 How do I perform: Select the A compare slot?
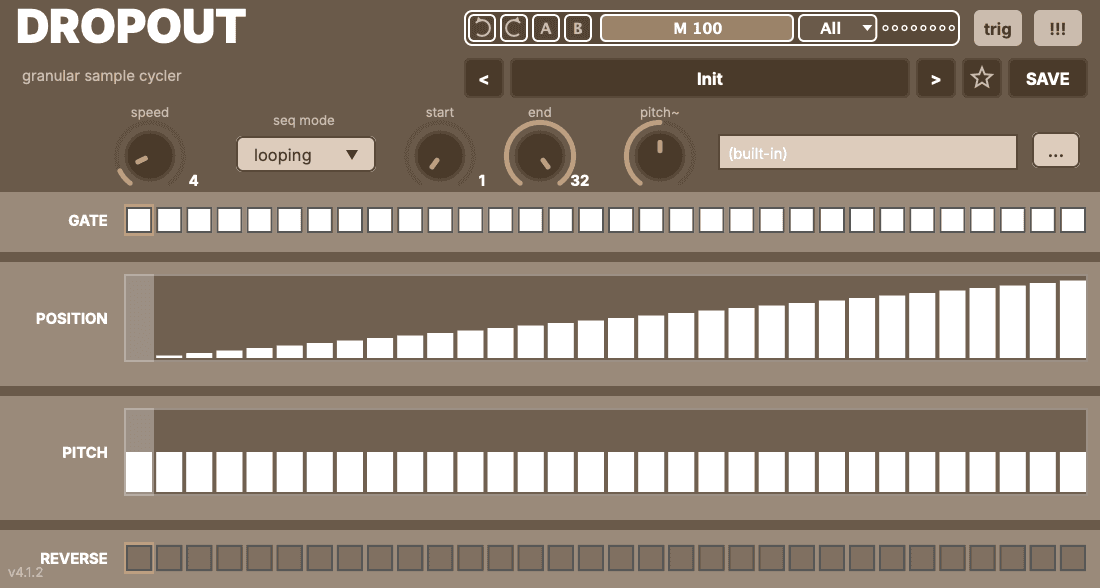click(546, 28)
